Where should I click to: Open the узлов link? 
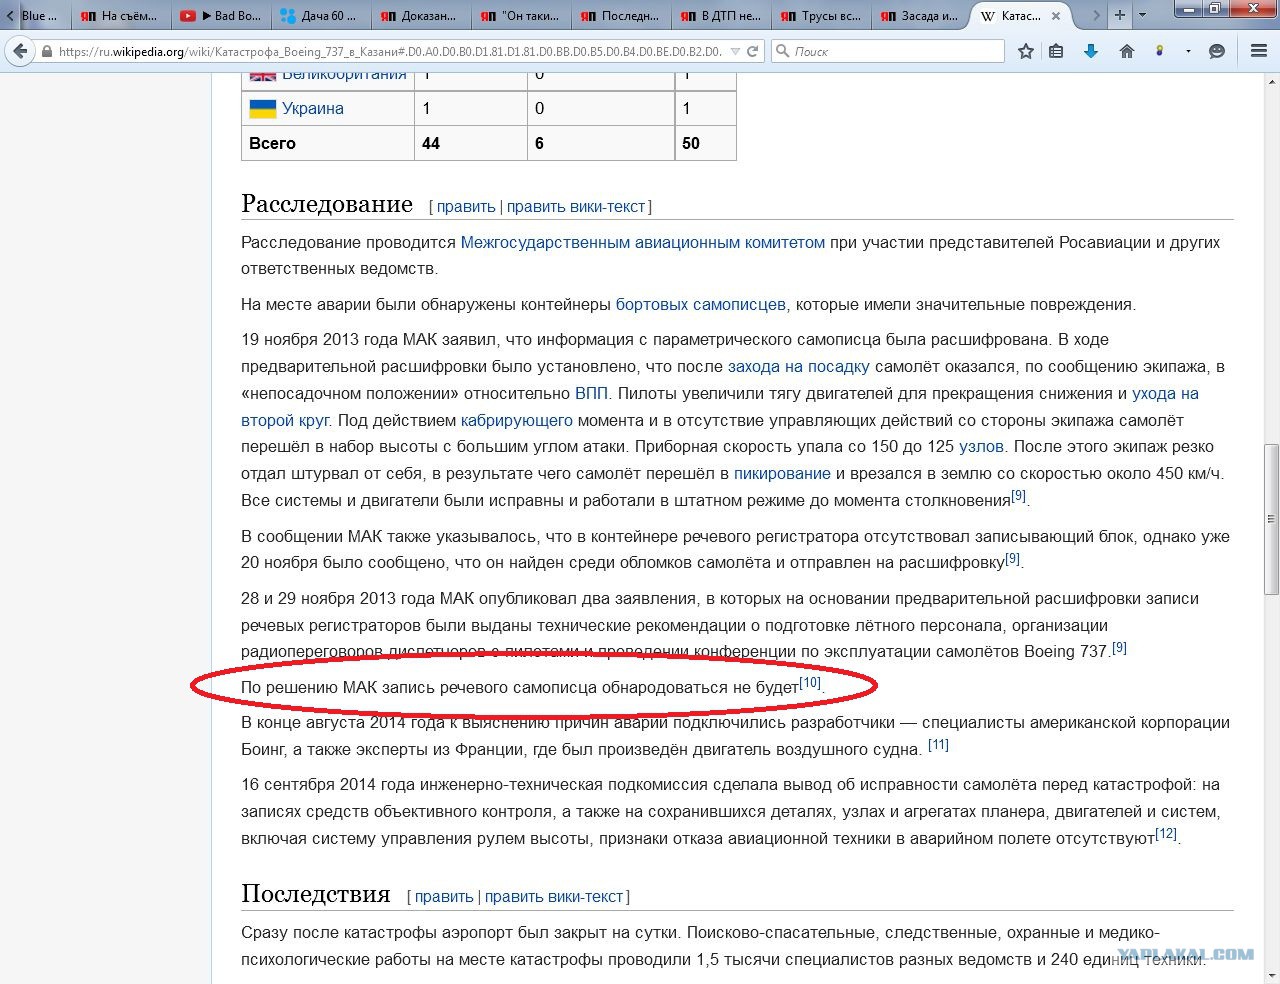pos(982,446)
